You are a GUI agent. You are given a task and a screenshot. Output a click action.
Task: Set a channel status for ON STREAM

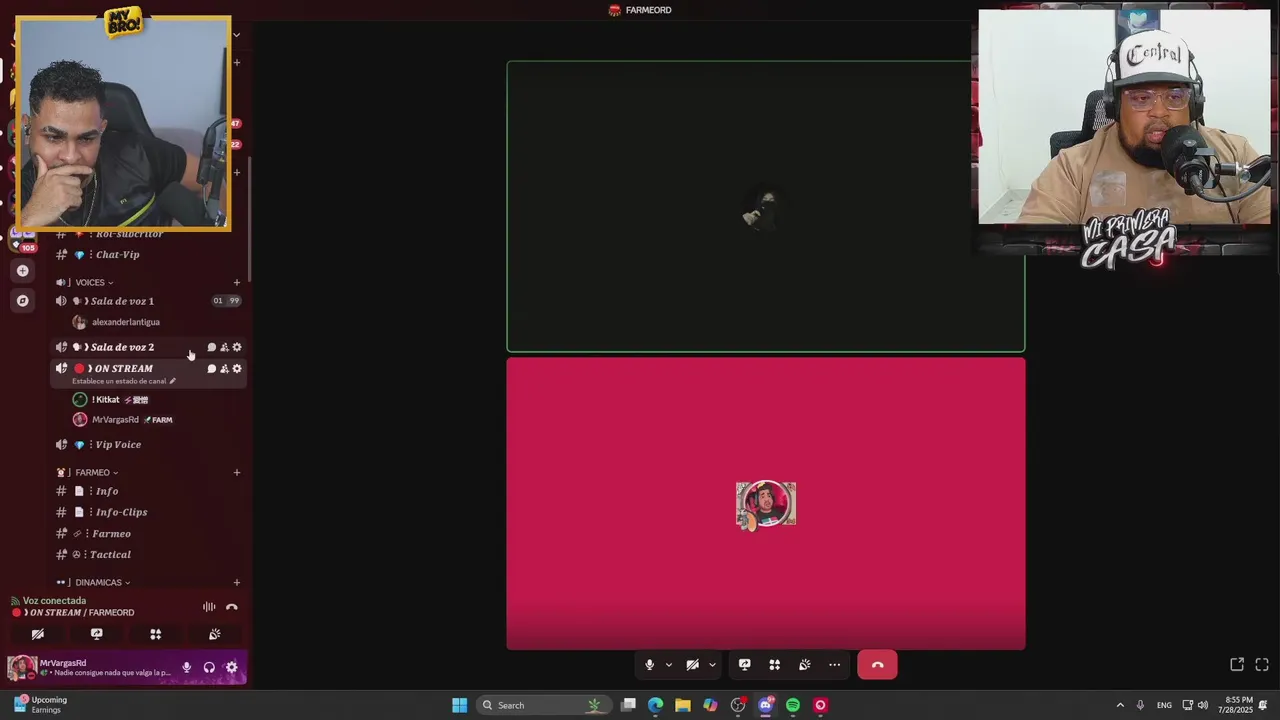(x=123, y=381)
